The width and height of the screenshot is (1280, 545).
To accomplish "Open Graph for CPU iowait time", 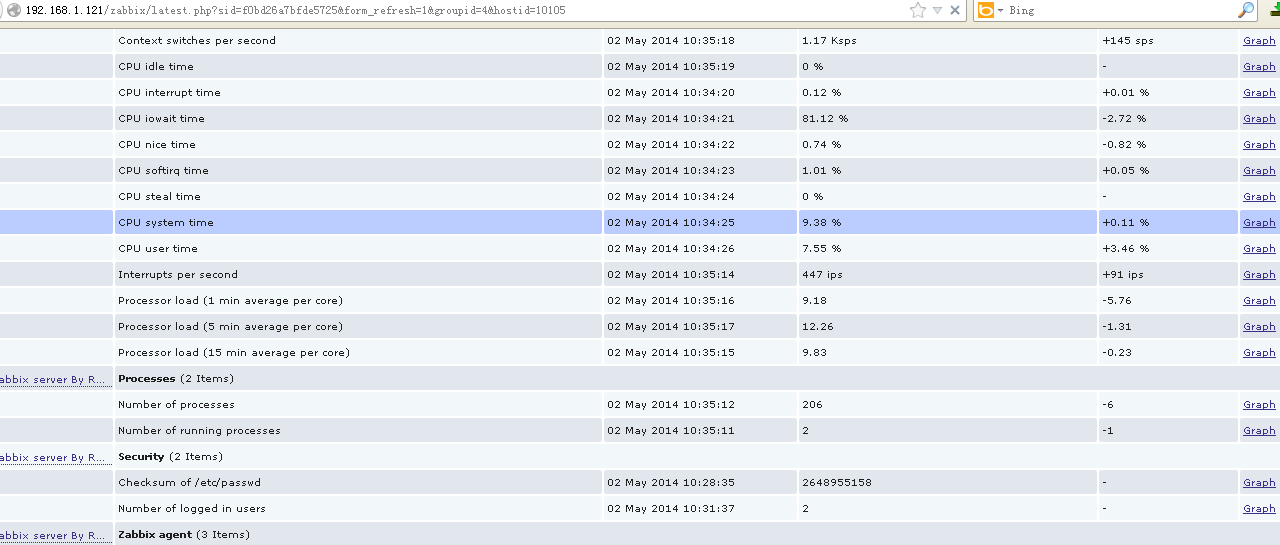I will click(x=1259, y=119).
